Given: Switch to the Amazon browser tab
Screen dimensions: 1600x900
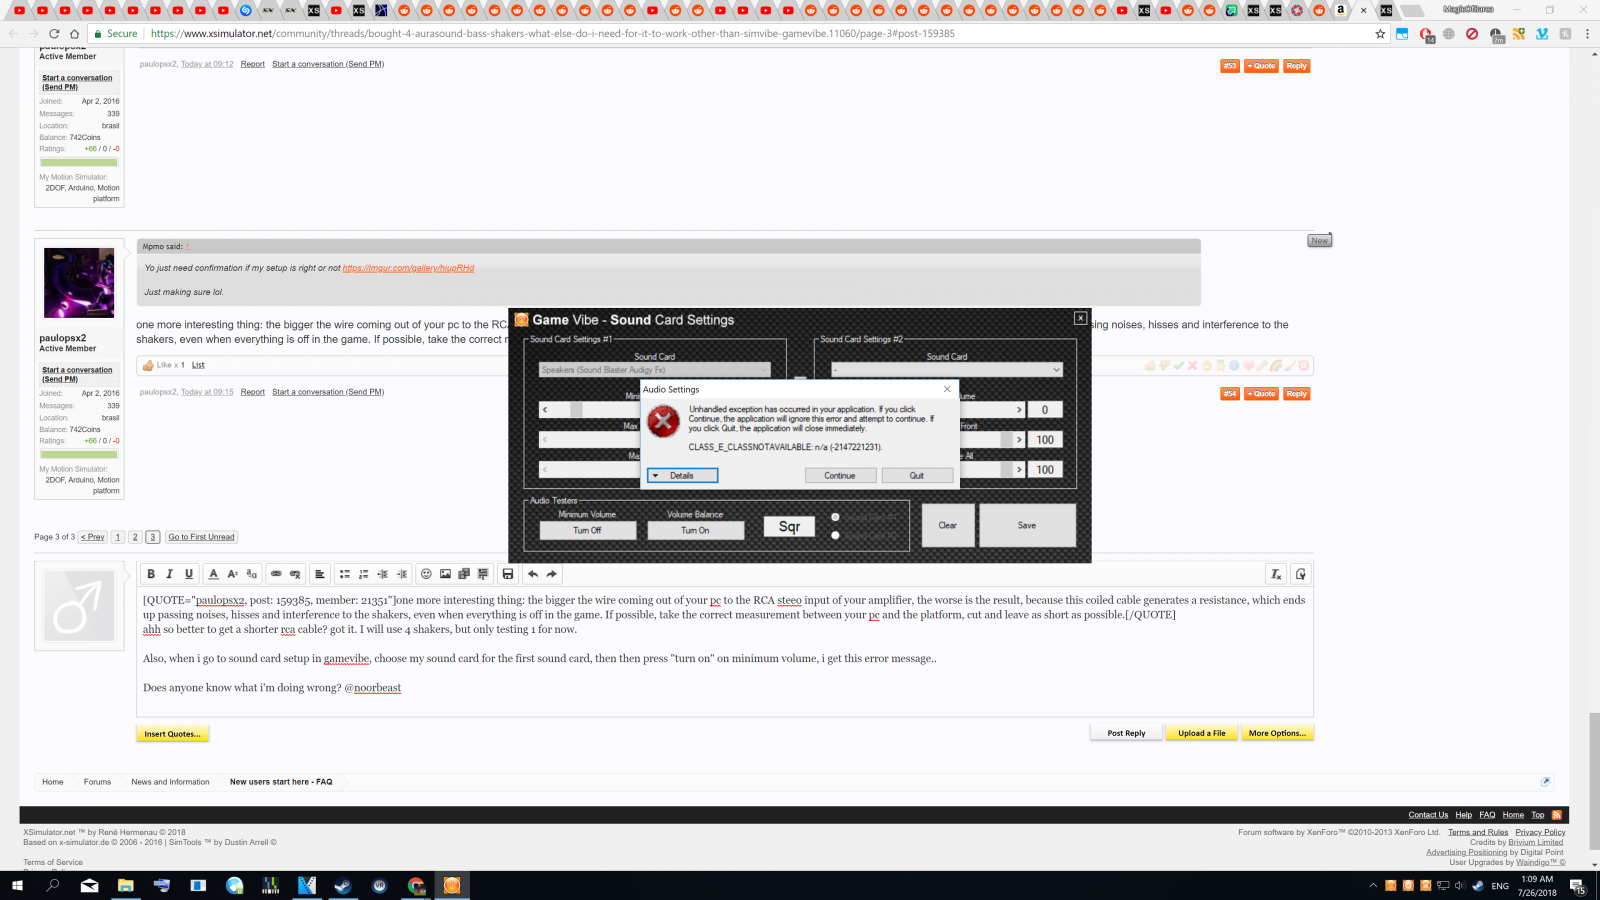Looking at the screenshot, I should [x=1340, y=10].
